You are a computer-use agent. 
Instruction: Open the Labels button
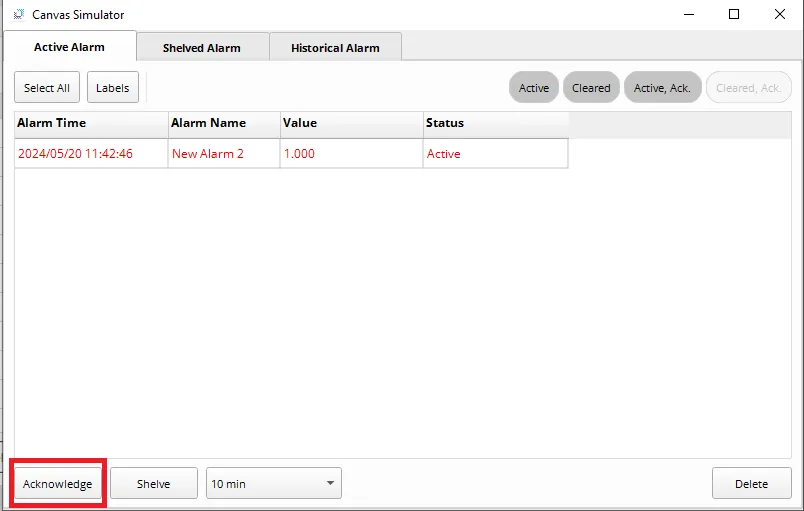coord(112,88)
